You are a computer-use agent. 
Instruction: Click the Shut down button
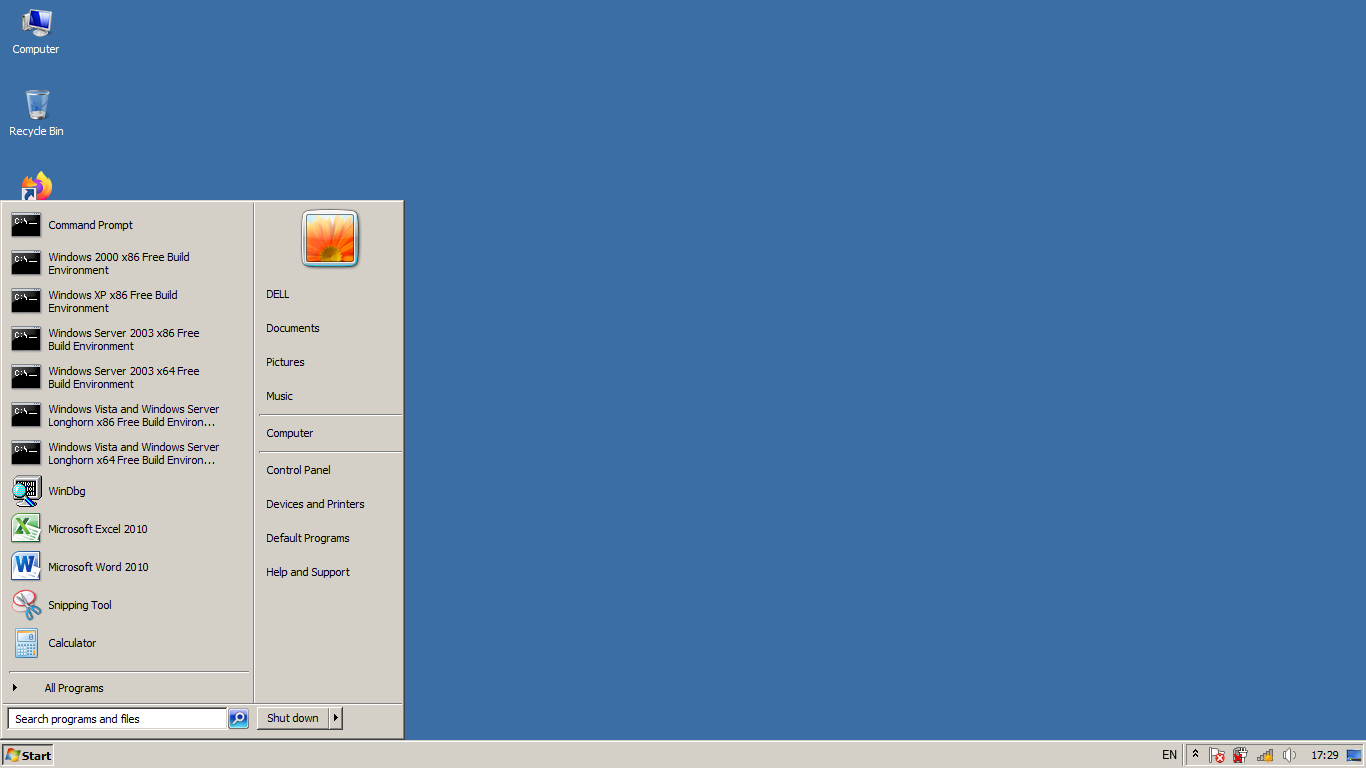[x=293, y=718]
